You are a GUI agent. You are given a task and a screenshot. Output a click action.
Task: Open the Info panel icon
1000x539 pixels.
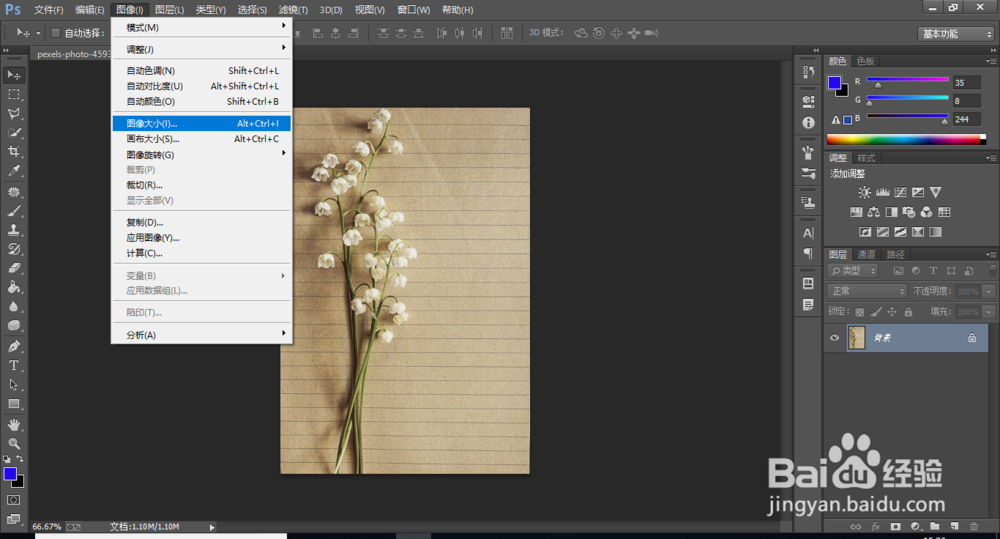pos(808,122)
